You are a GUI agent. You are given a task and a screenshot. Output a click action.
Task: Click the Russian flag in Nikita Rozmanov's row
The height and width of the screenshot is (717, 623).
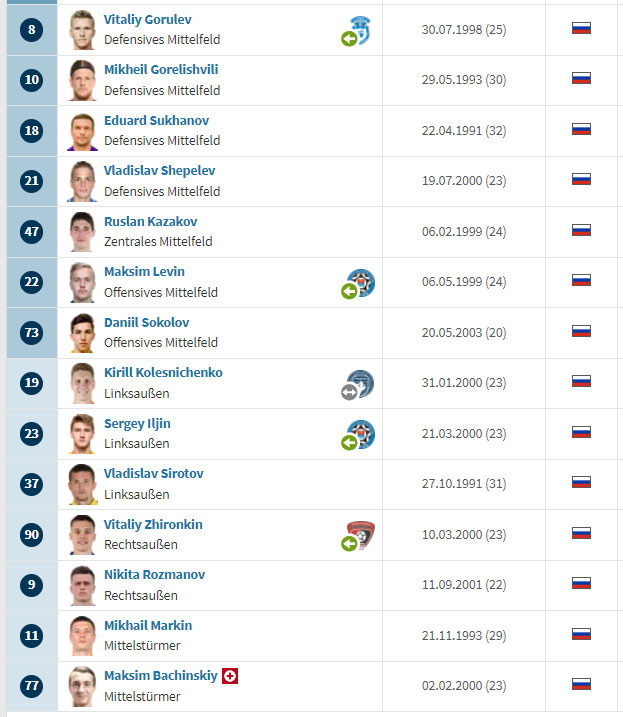tap(581, 585)
